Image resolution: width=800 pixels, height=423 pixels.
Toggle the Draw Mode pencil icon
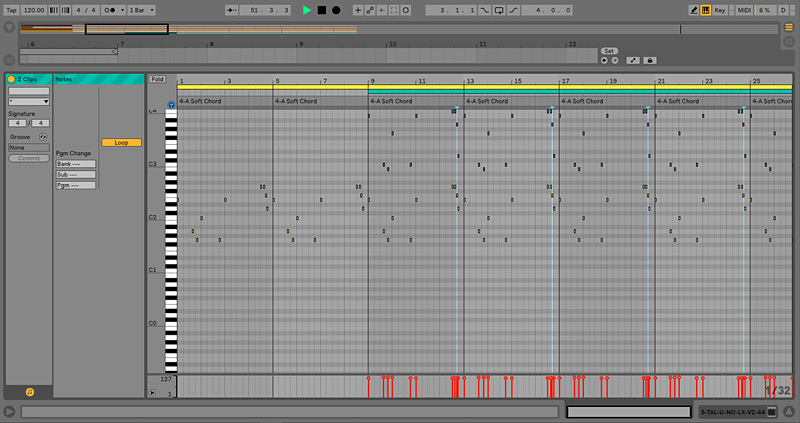[x=695, y=10]
